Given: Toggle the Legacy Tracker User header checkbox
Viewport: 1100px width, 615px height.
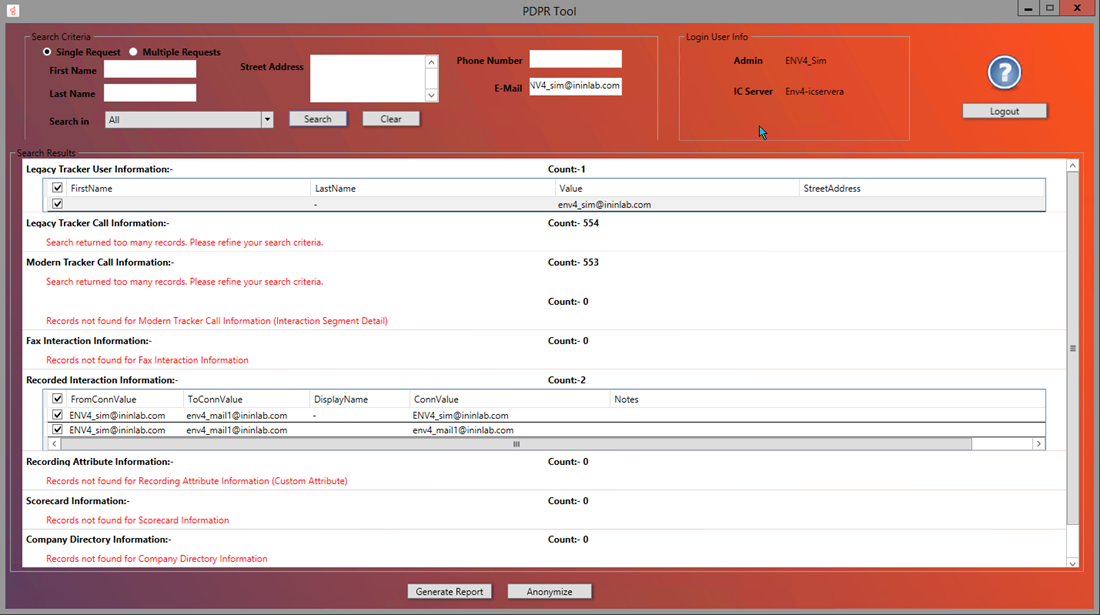Looking at the screenshot, I should point(57,188).
